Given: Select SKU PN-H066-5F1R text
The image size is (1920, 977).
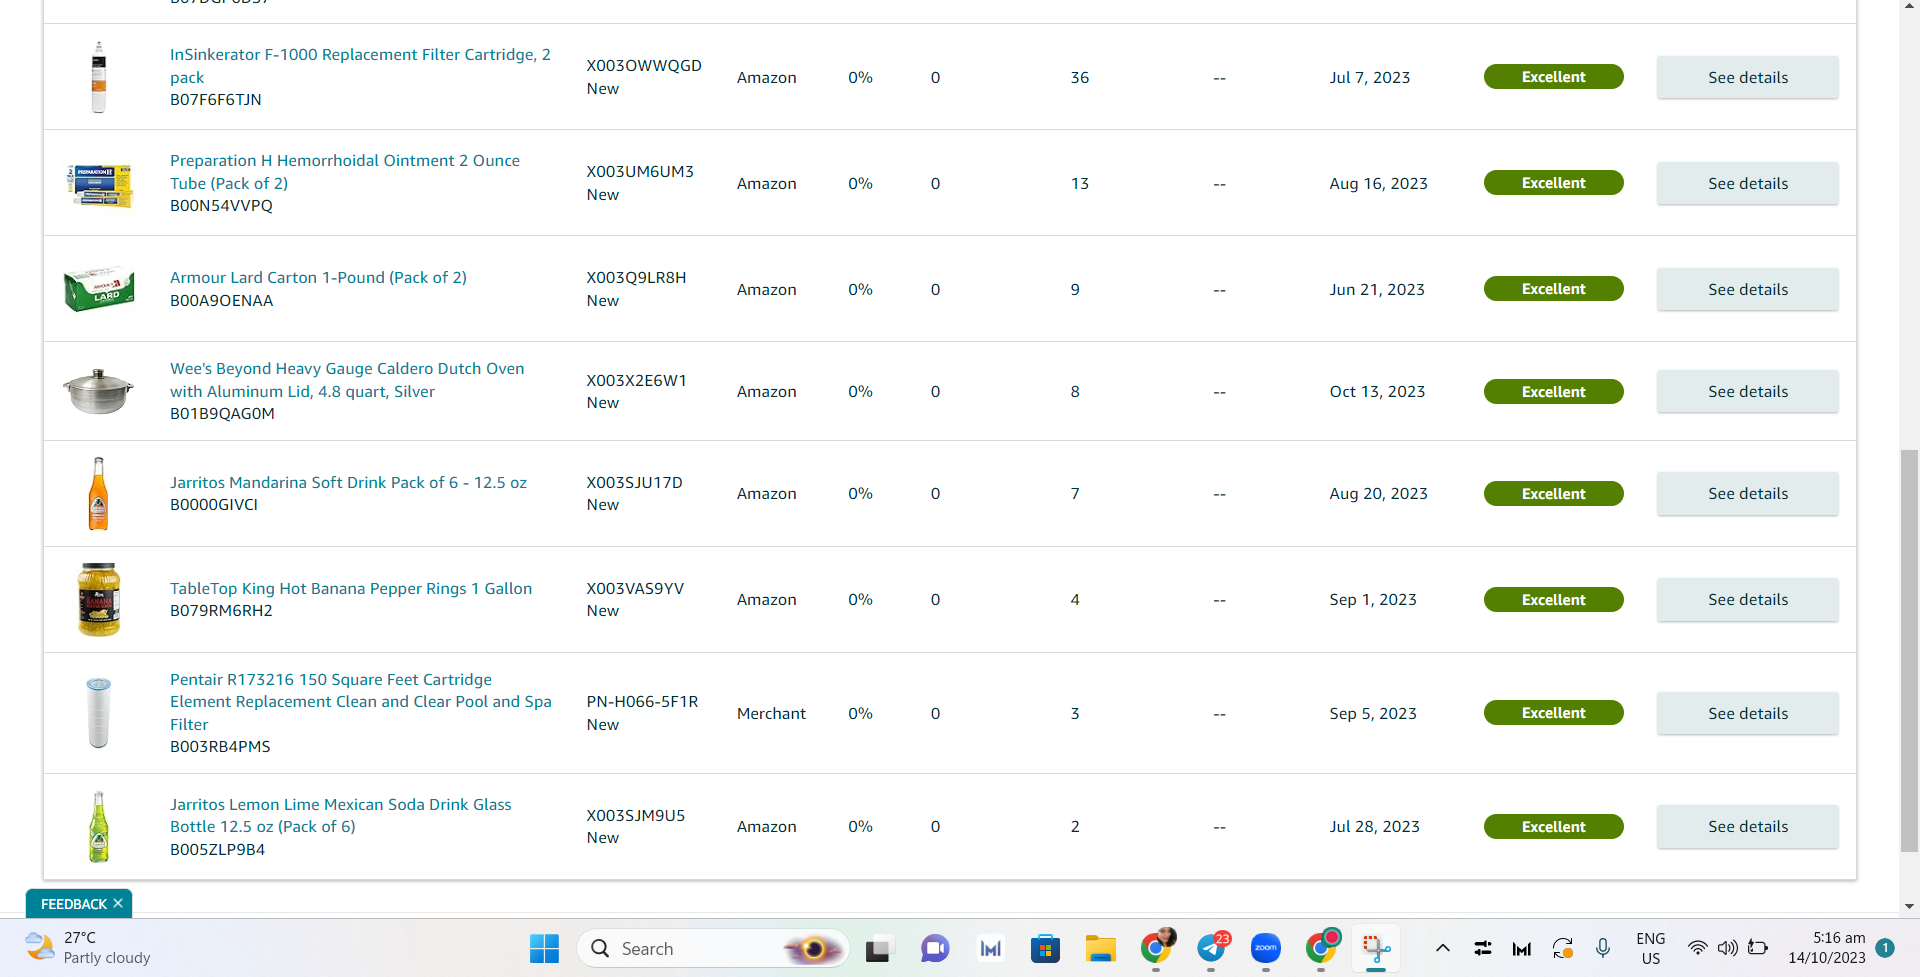Looking at the screenshot, I should [x=642, y=702].
